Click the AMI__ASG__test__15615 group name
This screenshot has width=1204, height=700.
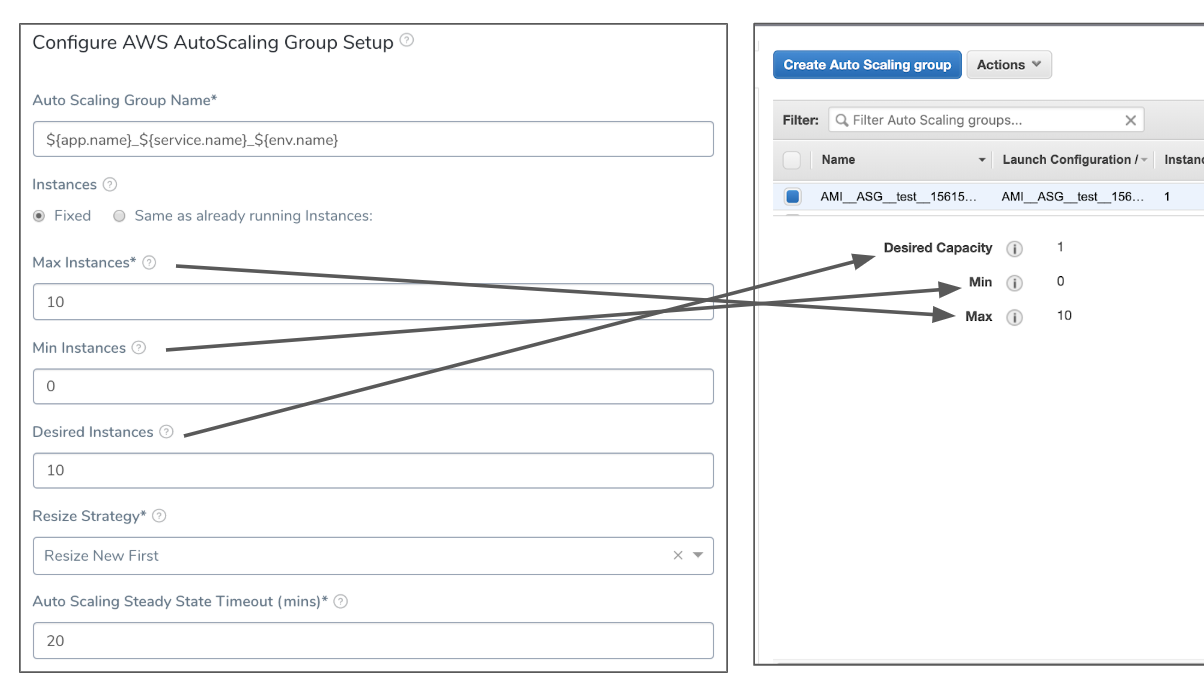(x=898, y=197)
